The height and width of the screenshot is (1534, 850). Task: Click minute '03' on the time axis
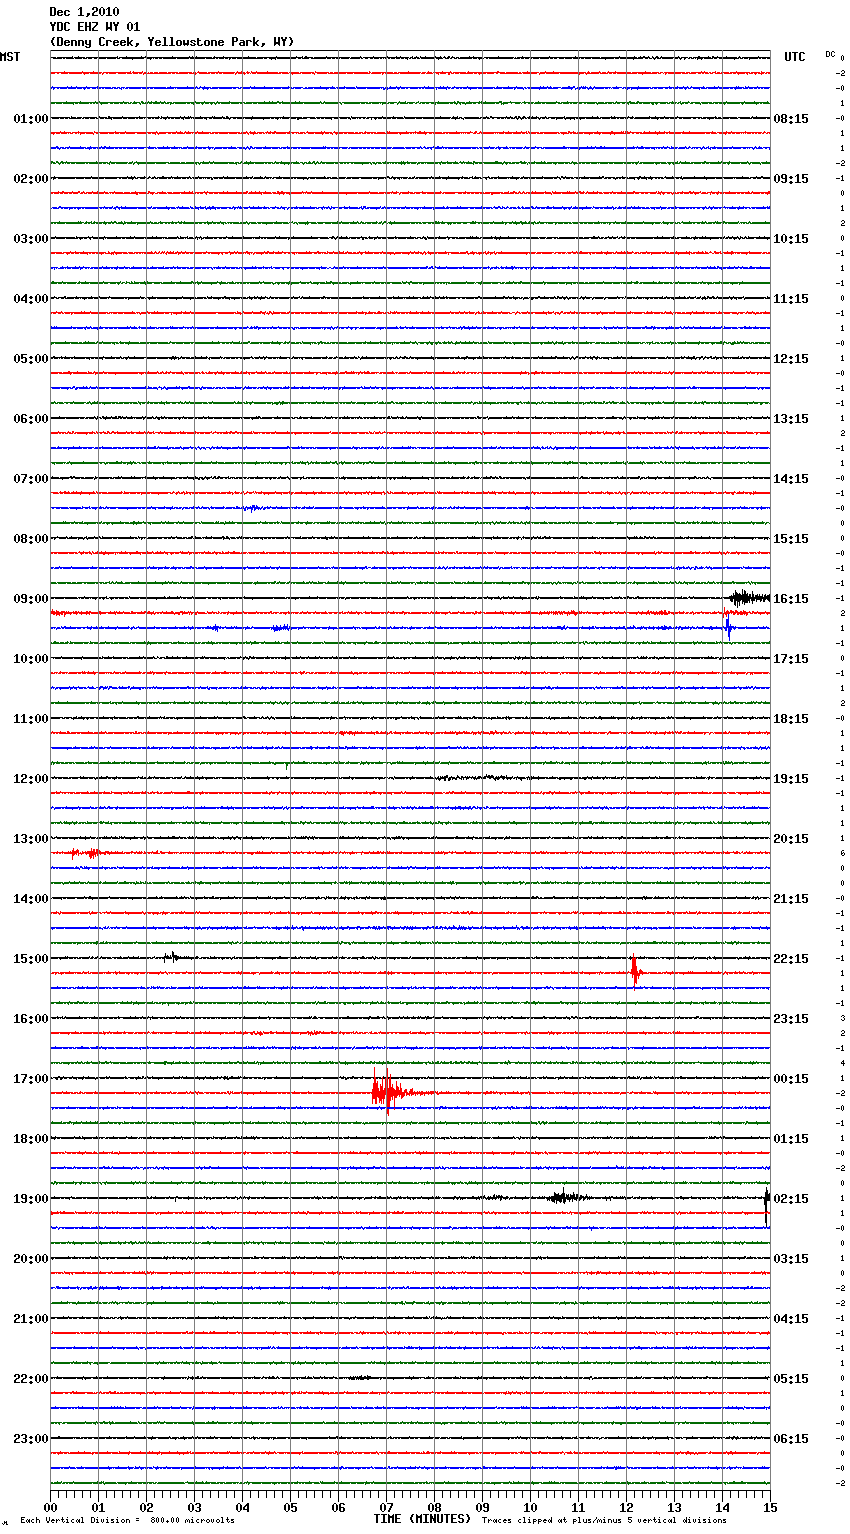tap(195, 1507)
